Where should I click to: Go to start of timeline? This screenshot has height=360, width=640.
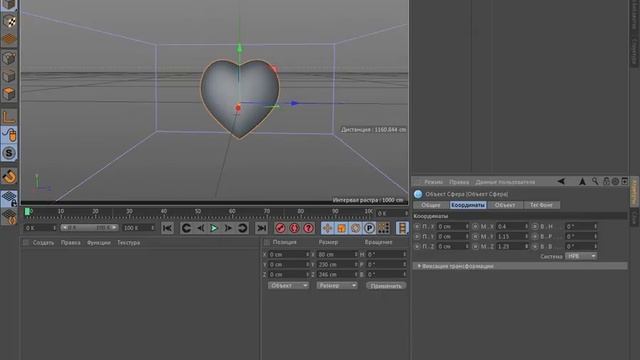pyautogui.click(x=167, y=228)
